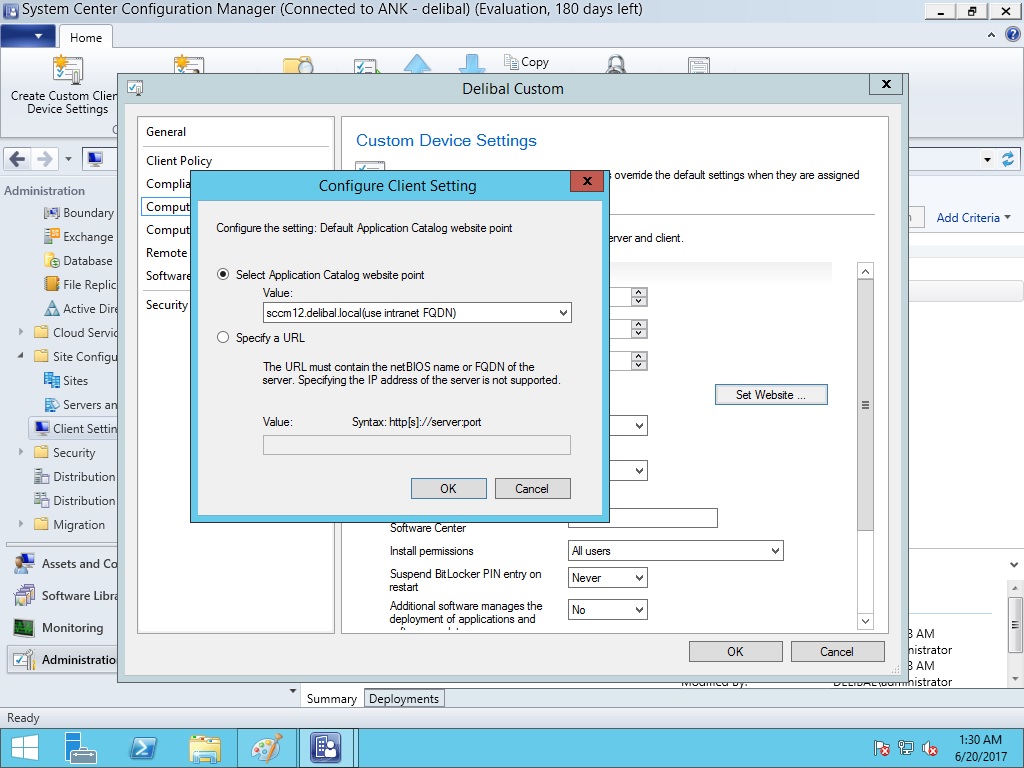Expand the Security tree node
This screenshot has height=768, width=1024.
(22, 453)
